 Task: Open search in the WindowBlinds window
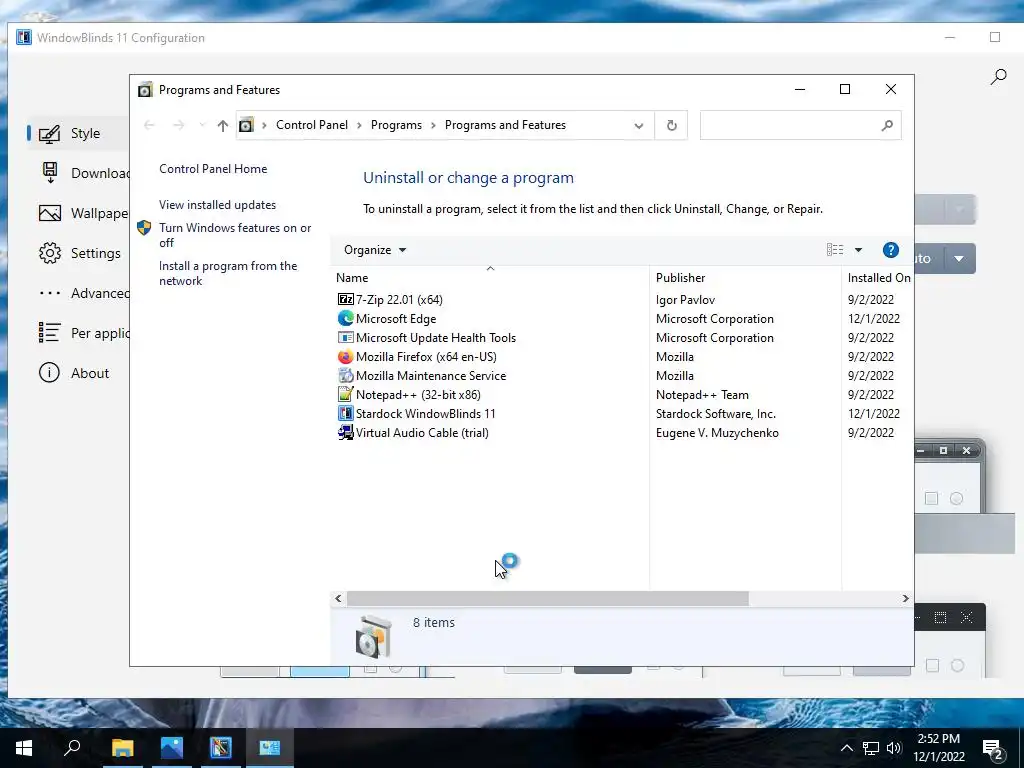click(998, 77)
